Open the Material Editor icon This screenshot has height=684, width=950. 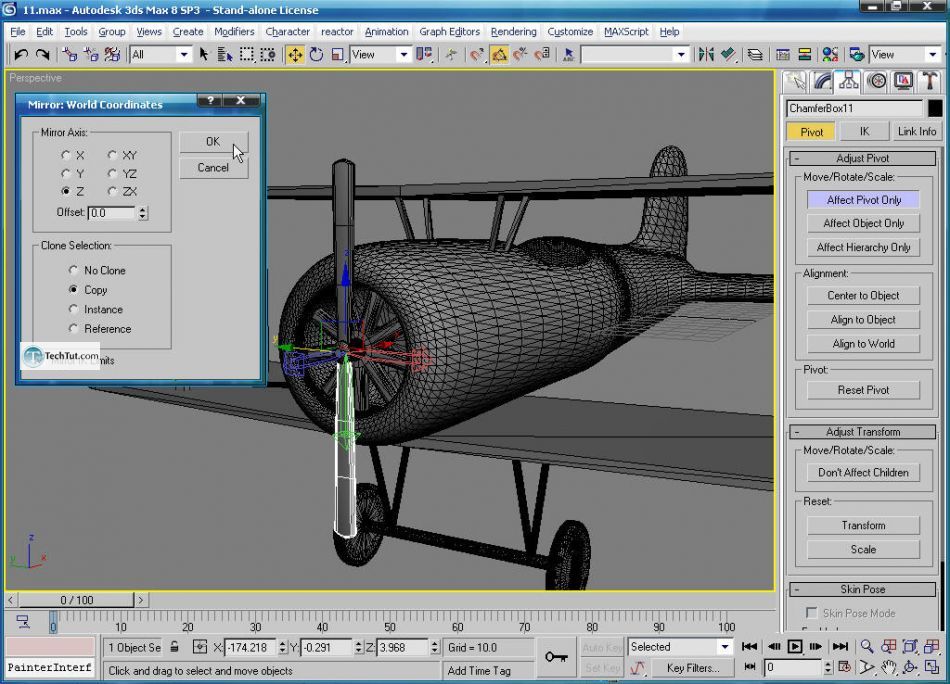830,55
